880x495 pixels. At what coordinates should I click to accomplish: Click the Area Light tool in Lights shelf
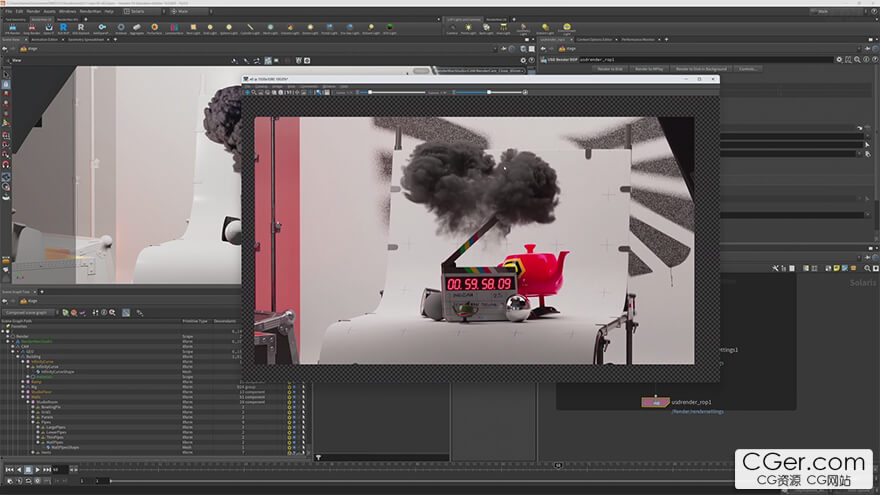point(503,29)
